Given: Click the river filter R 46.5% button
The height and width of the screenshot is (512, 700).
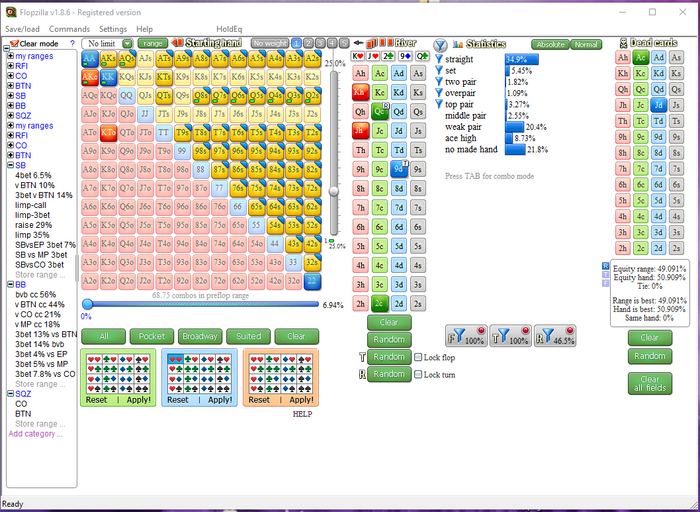Looking at the screenshot, I should point(555,336).
